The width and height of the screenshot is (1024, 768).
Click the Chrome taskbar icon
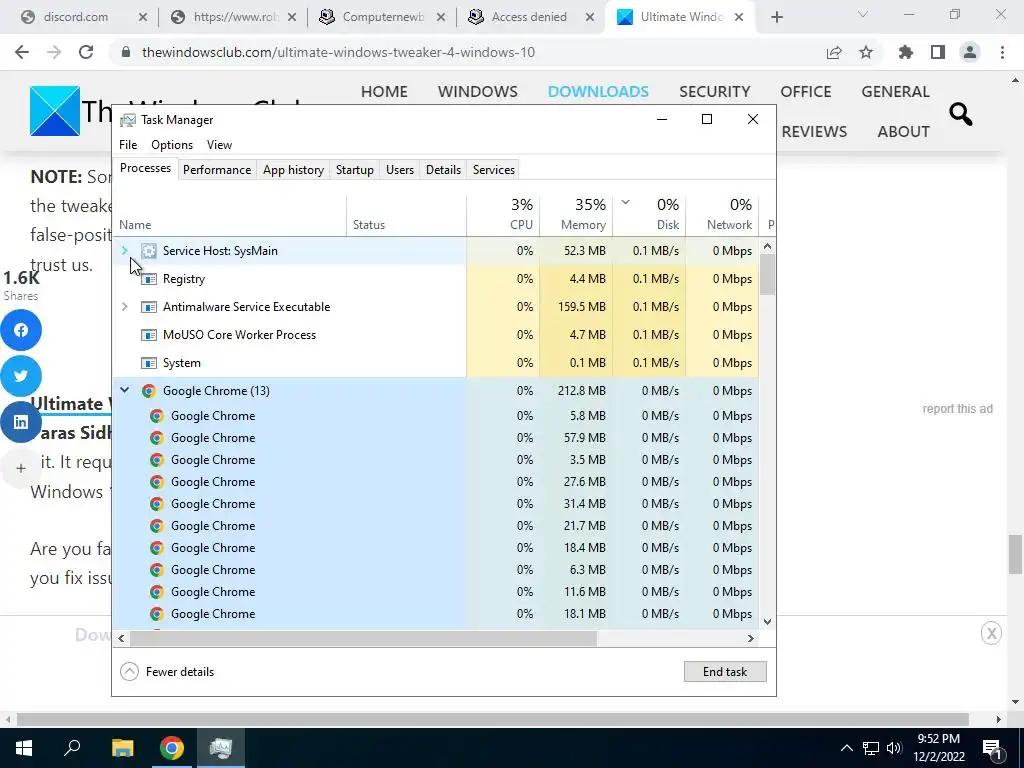[172, 748]
